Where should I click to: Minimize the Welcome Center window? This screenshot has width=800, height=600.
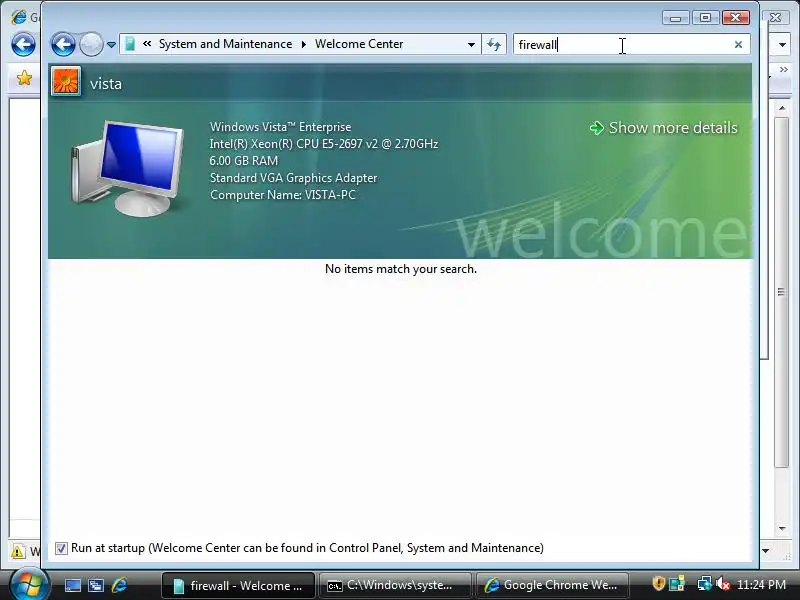tap(676, 18)
